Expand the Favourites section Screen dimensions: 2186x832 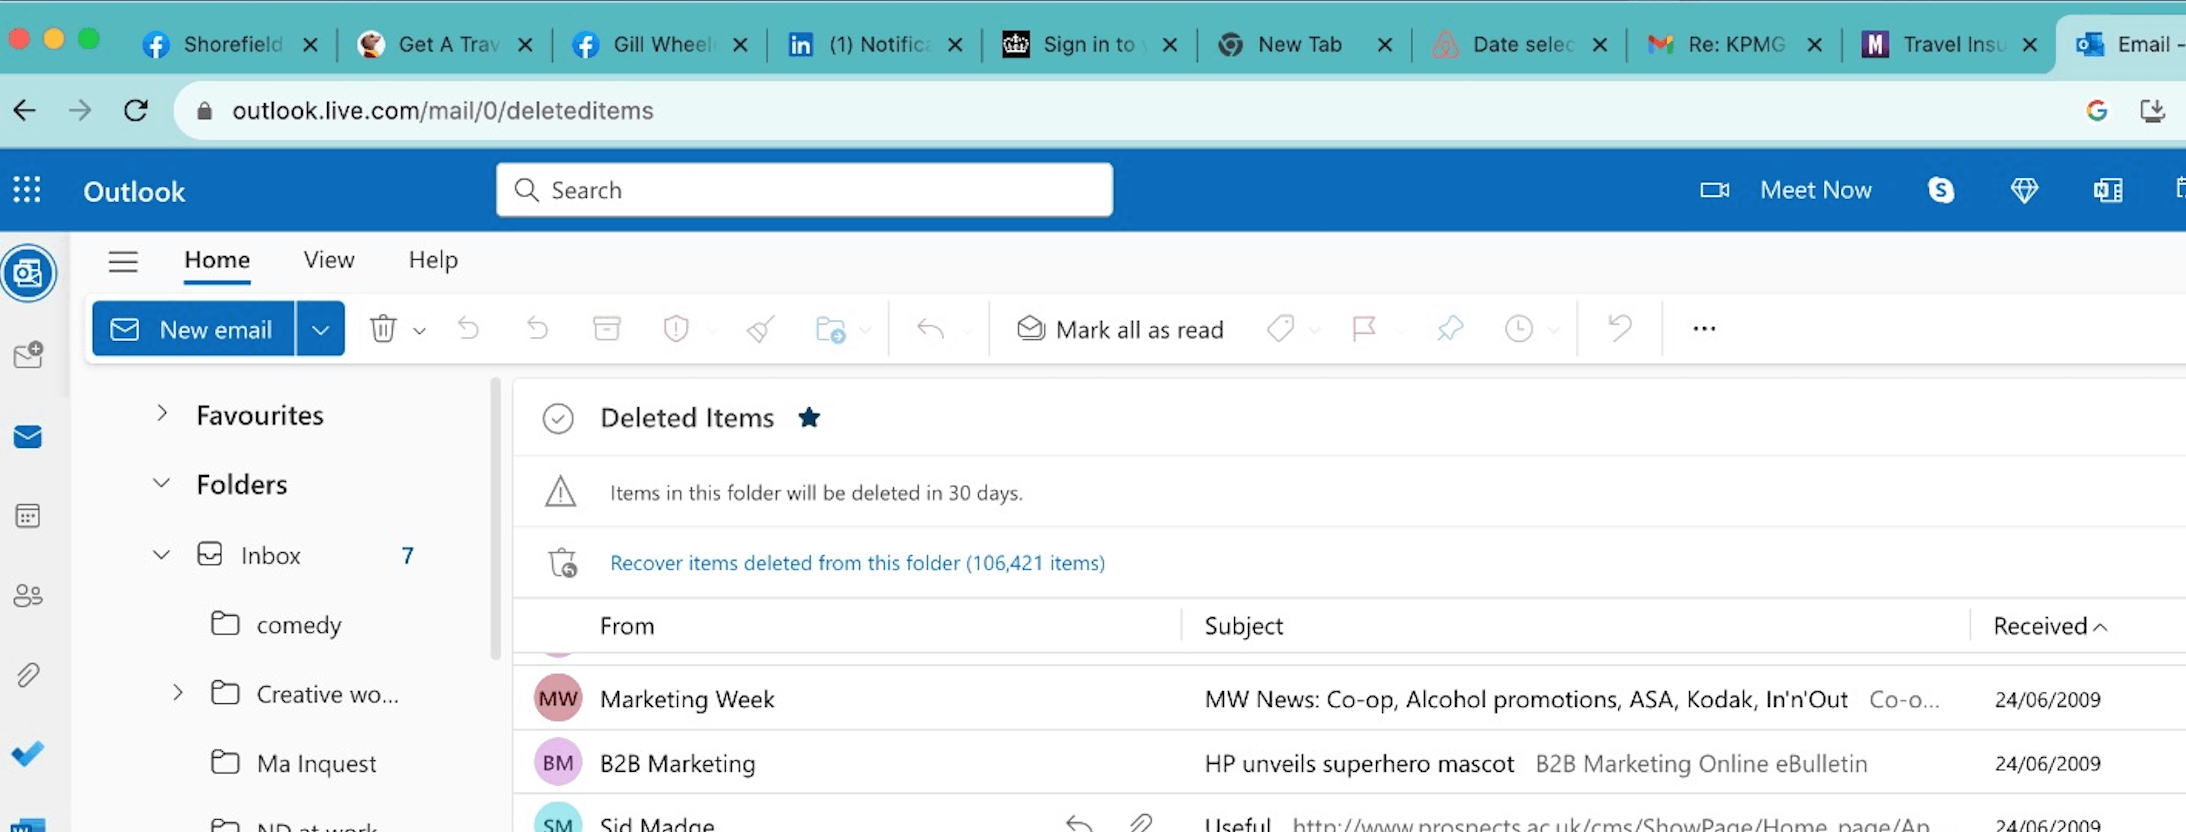pyautogui.click(x=162, y=414)
